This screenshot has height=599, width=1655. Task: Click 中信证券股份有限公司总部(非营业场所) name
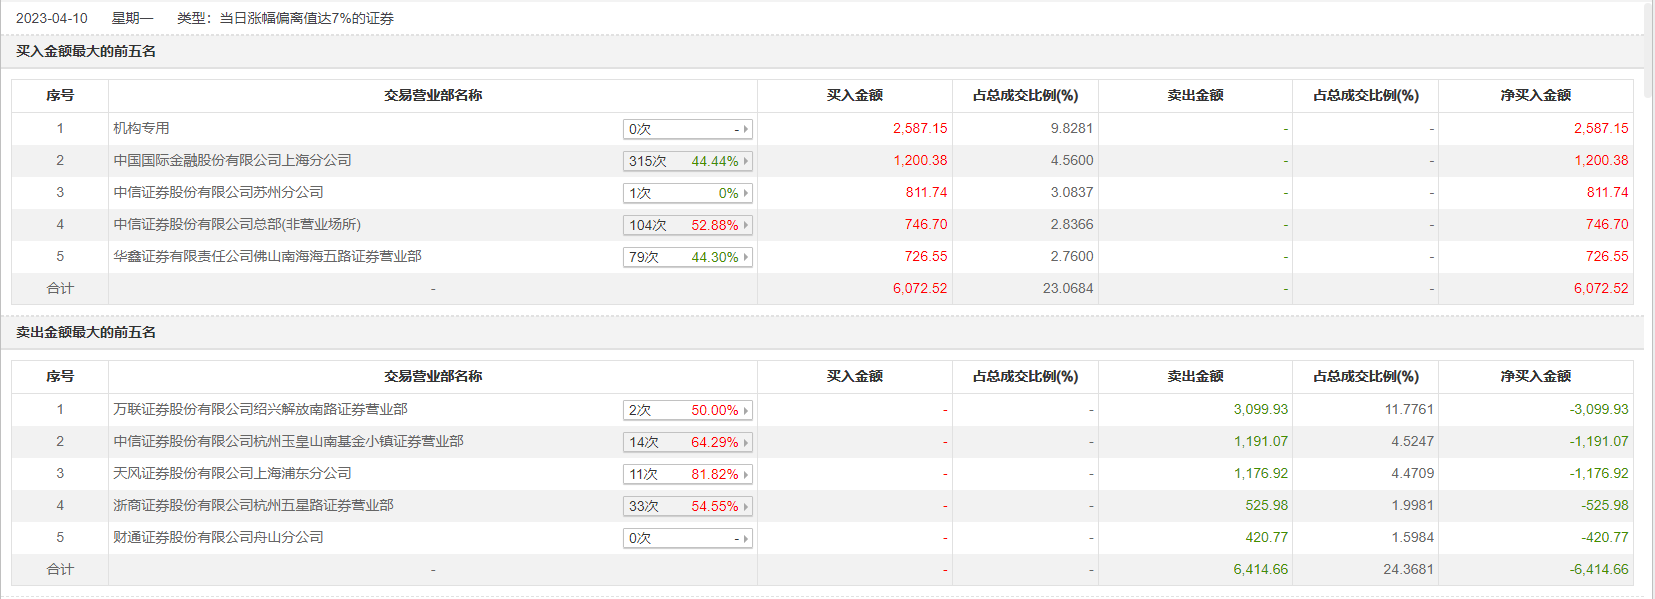click(x=237, y=224)
